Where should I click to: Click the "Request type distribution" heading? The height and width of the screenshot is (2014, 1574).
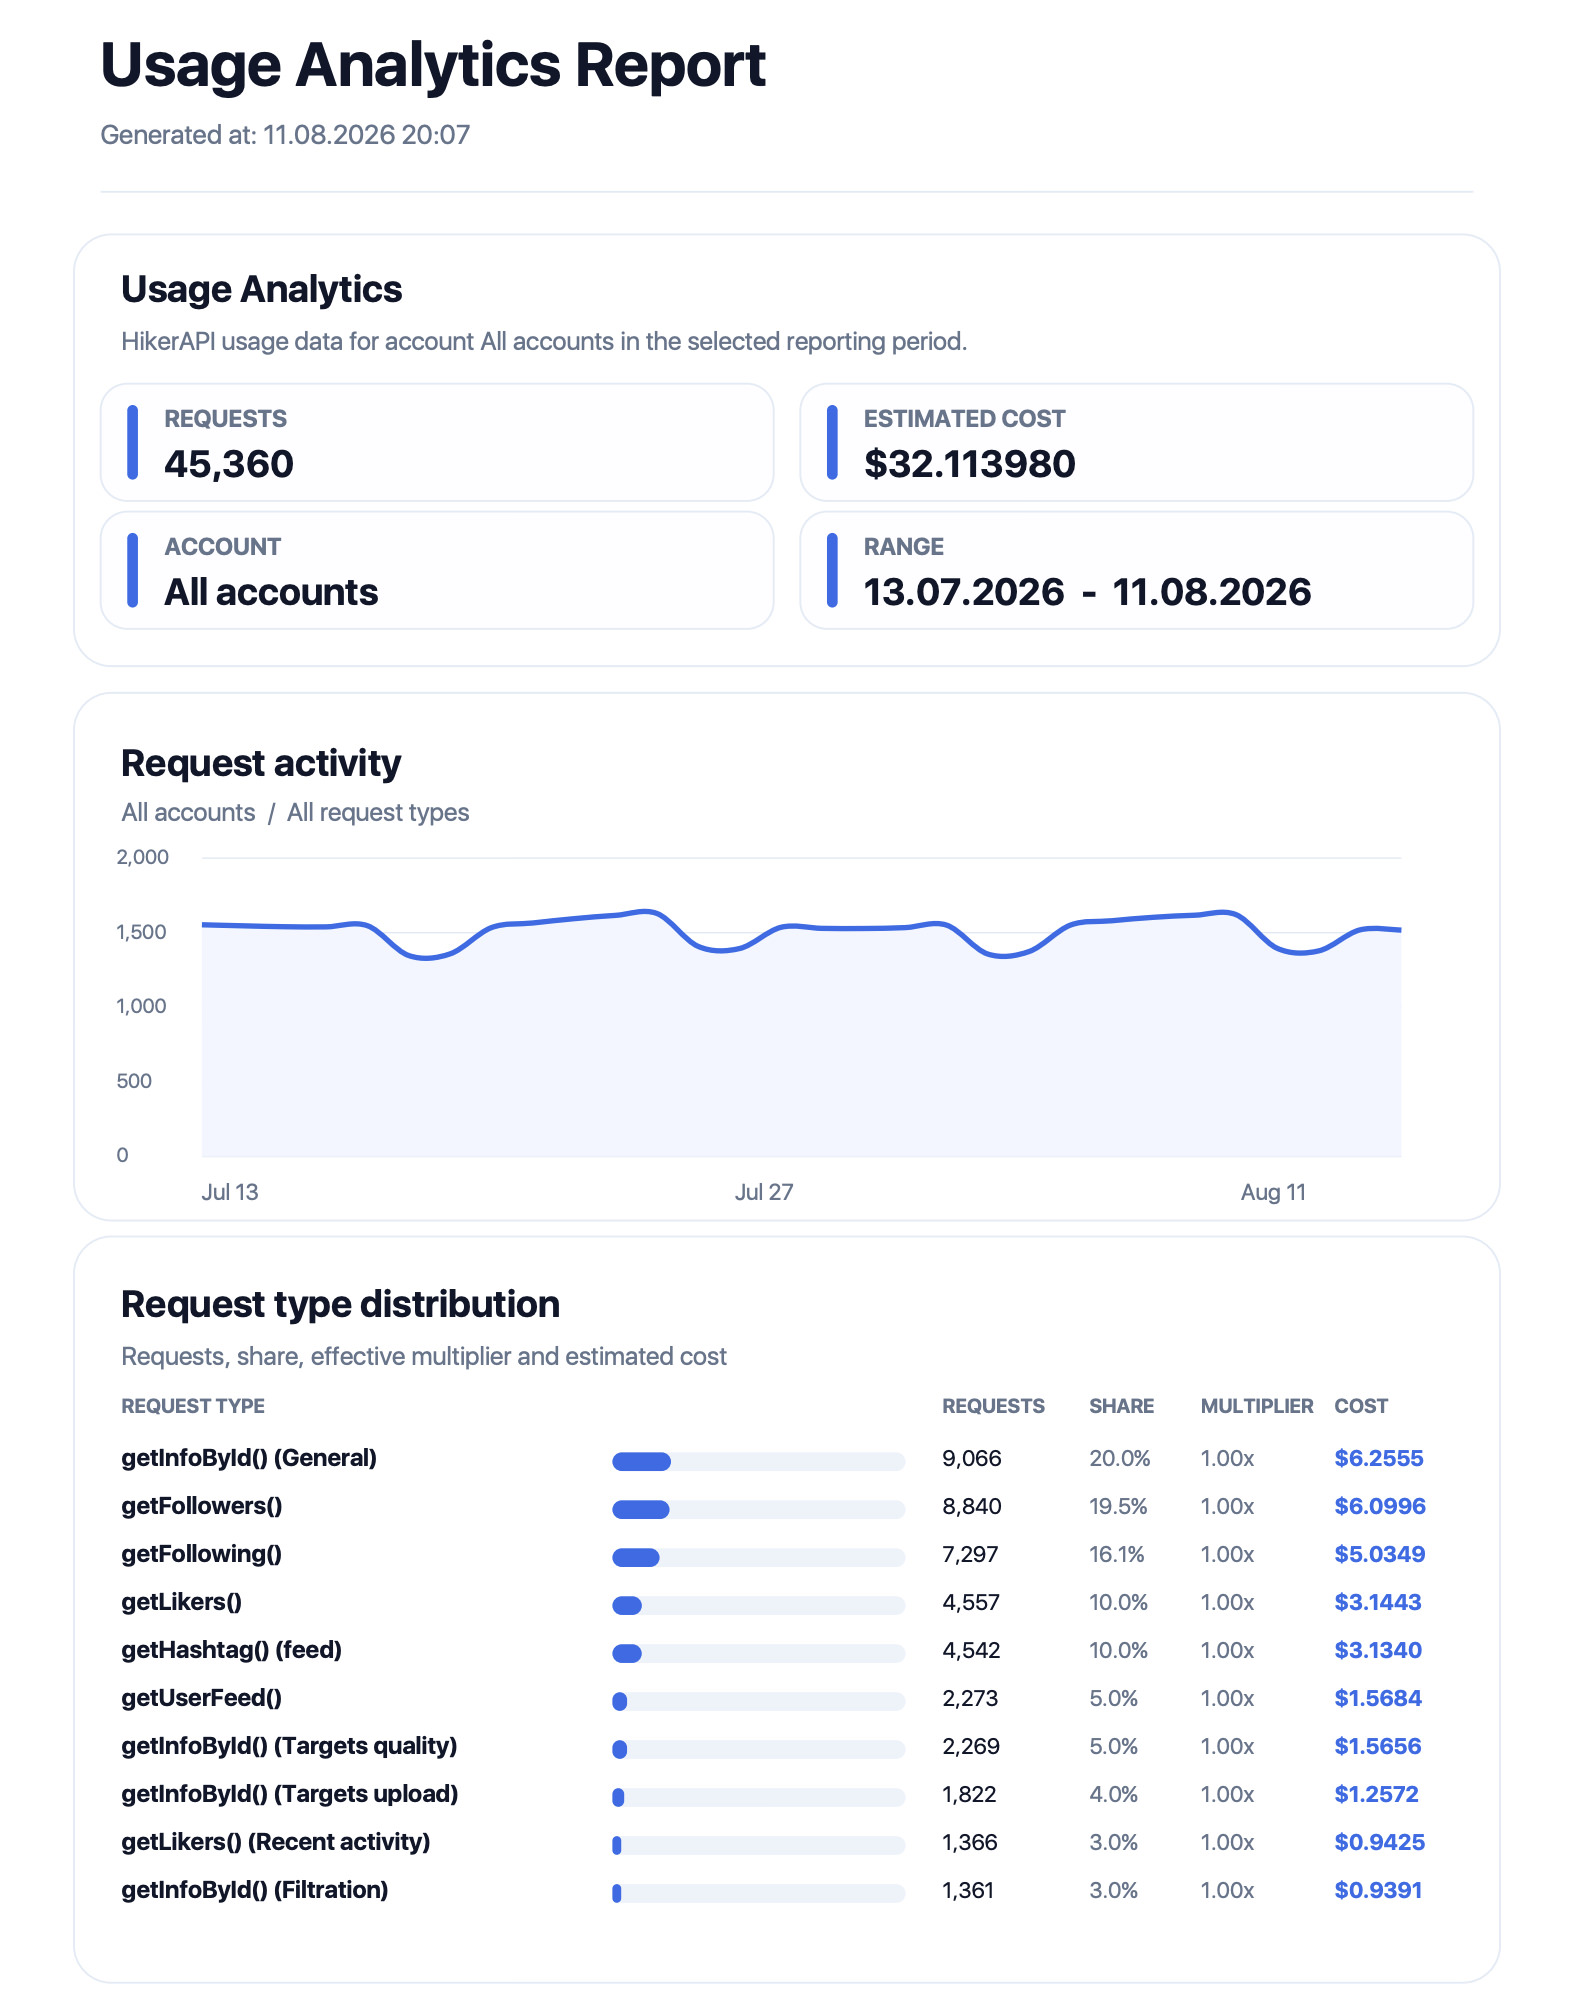(x=340, y=1305)
